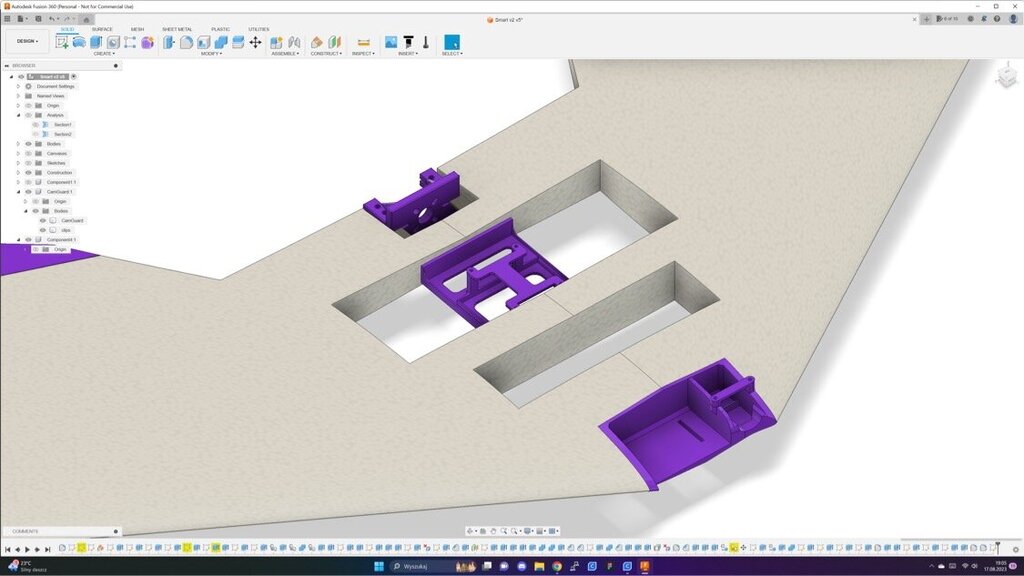Image resolution: width=1024 pixels, height=576 pixels.
Task: Expand the Document Settings tree node
Action: pyautogui.click(x=18, y=86)
